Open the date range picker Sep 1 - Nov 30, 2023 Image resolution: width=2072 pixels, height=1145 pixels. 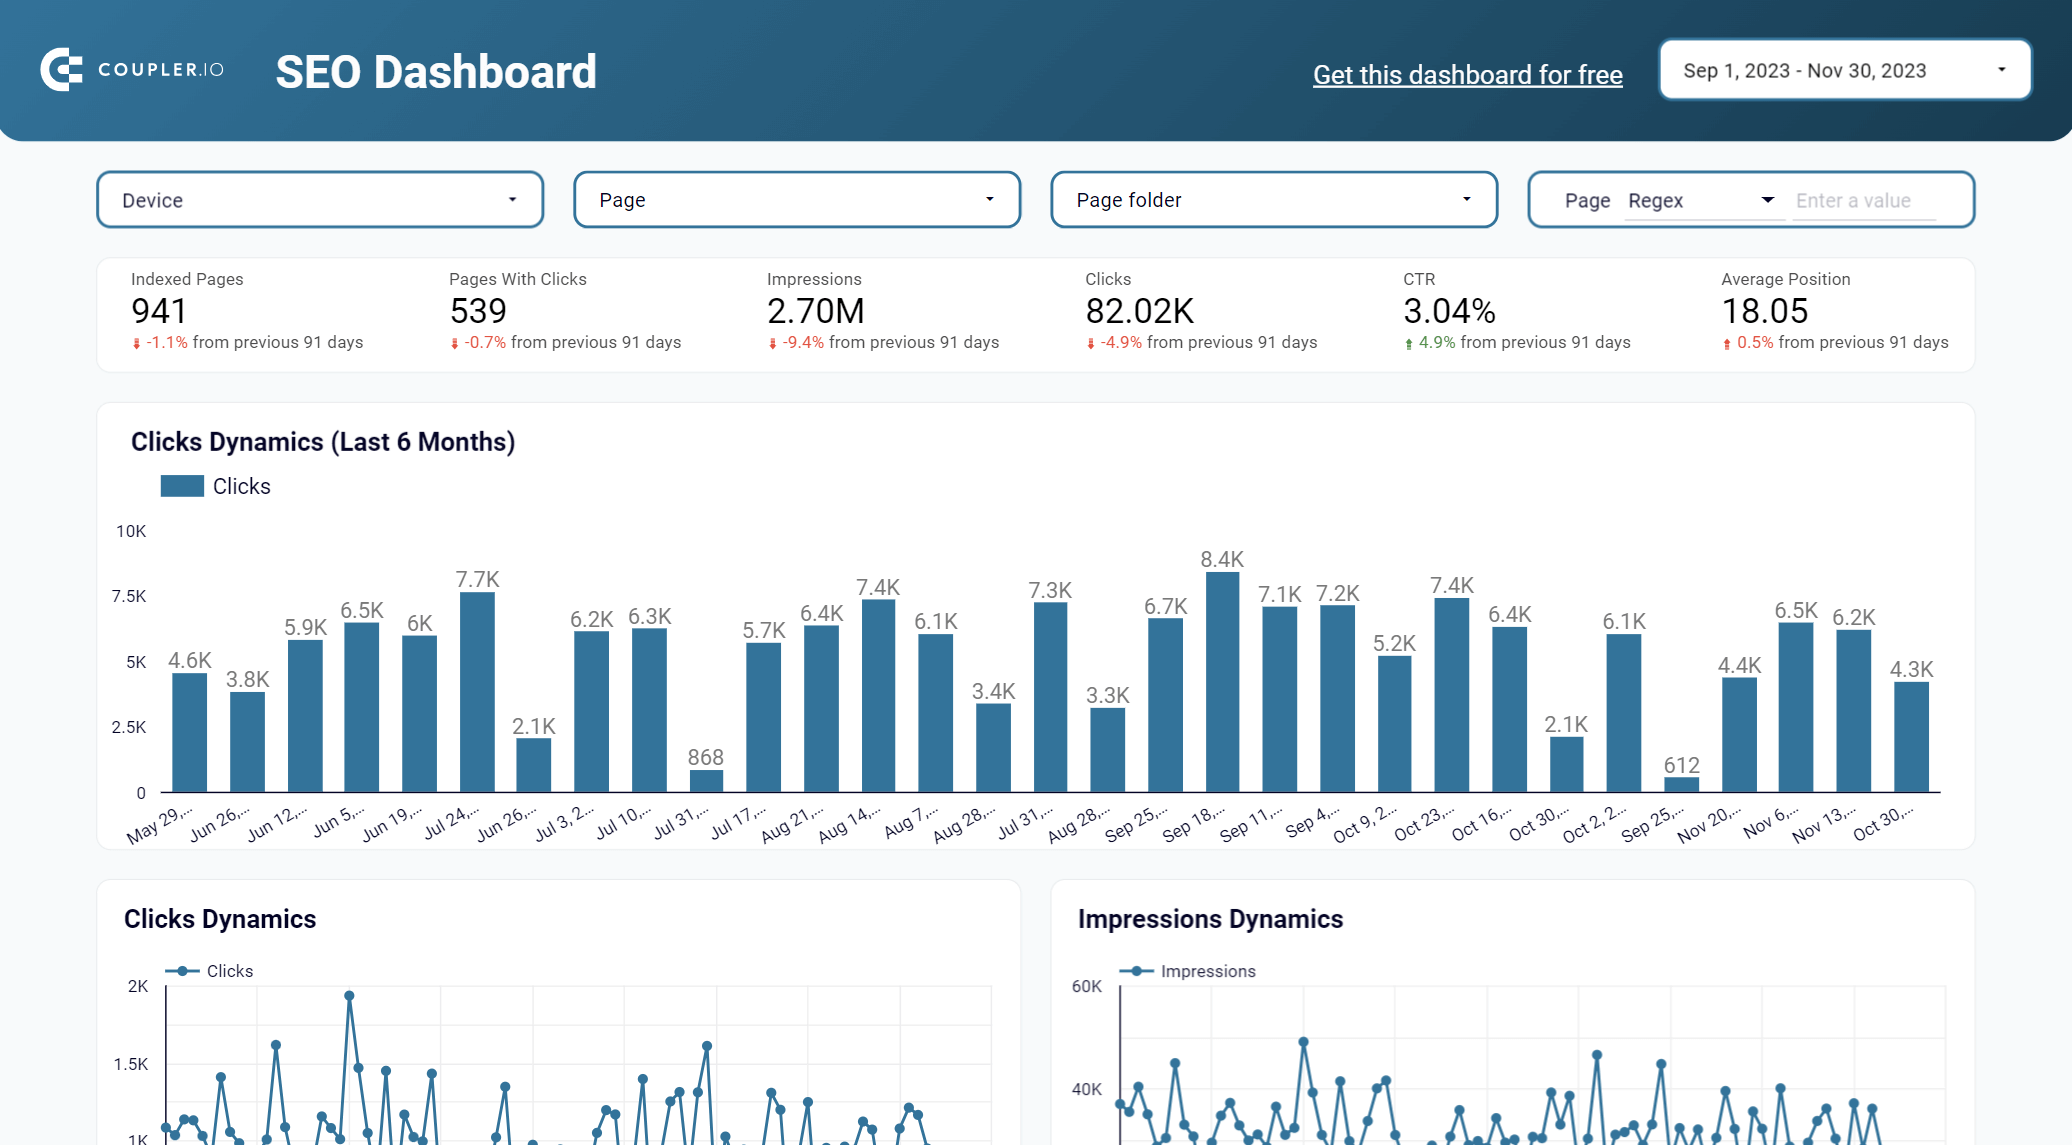click(1845, 70)
